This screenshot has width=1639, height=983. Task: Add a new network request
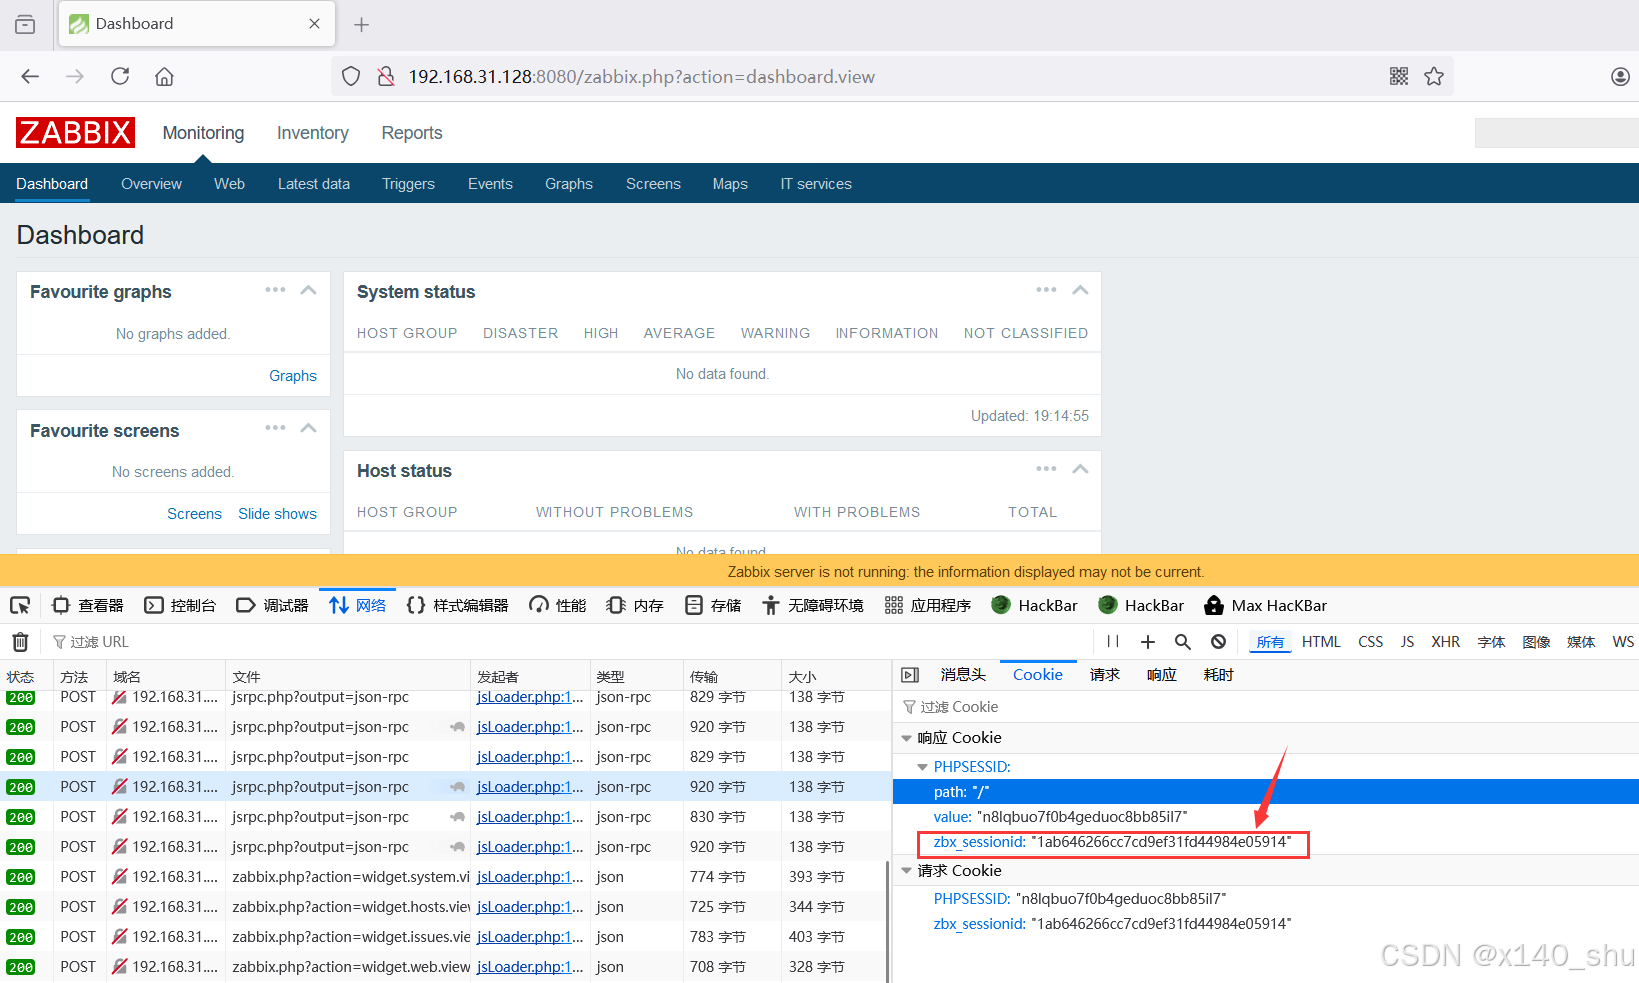coord(1148,642)
